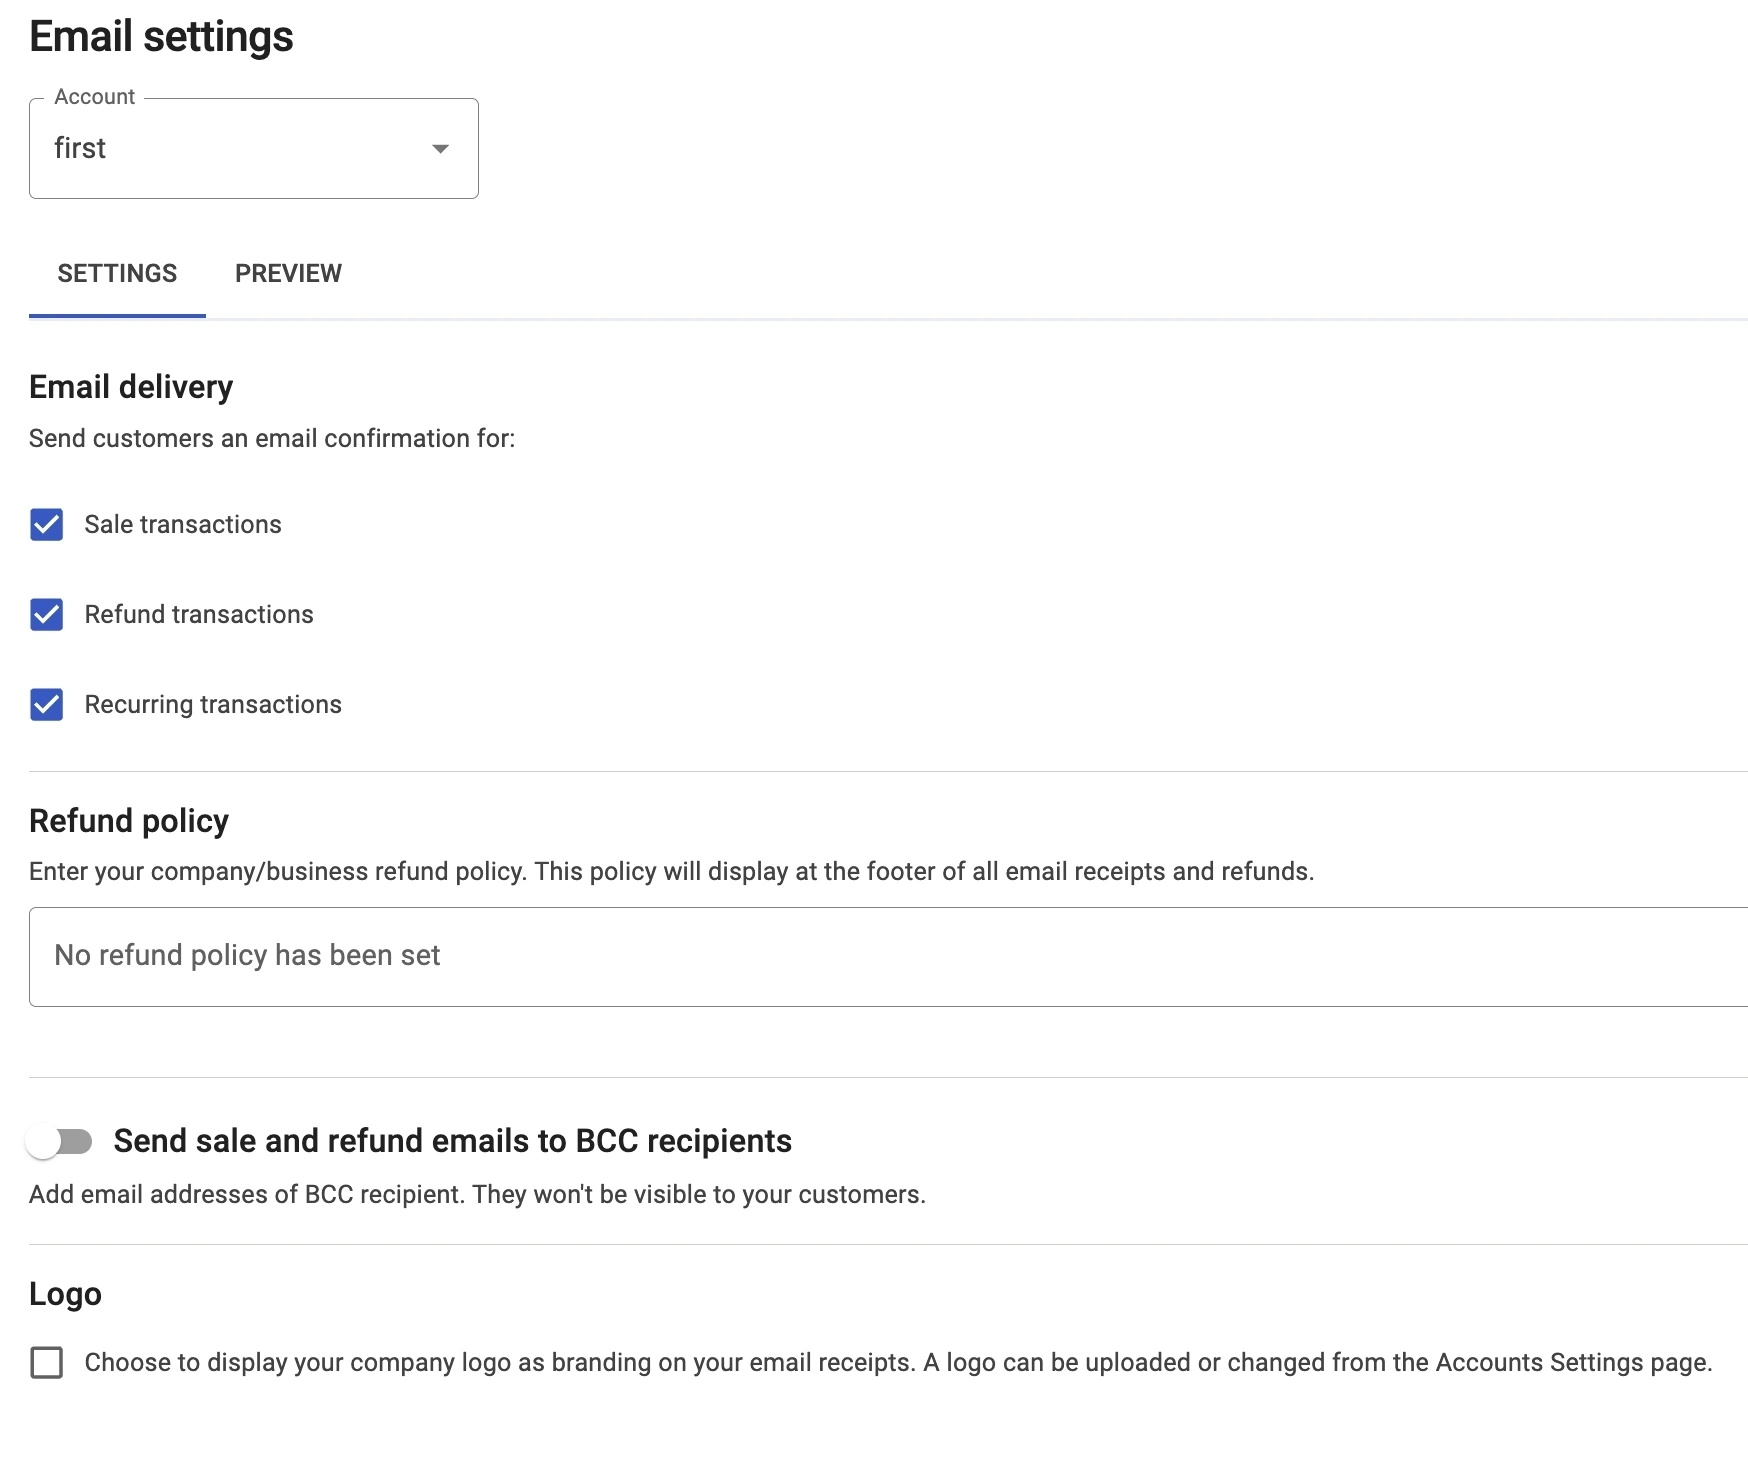Click the "Recurring transactions" label text
This screenshot has width=1748, height=1470.
pos(213,705)
